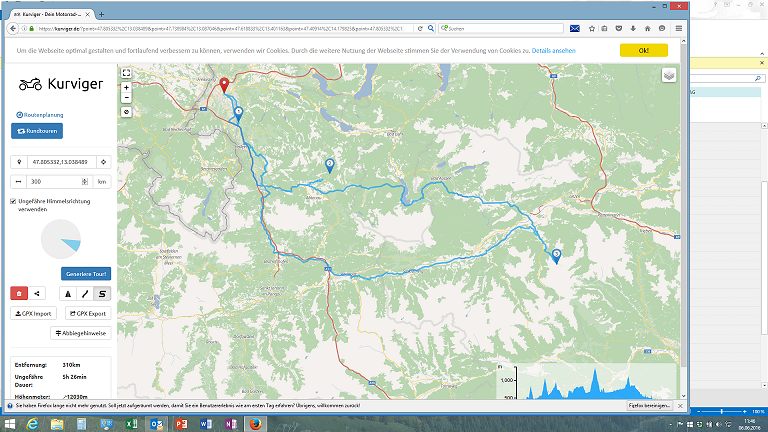The image size is (768, 432).
Task: Open Firefox hamburger menu
Action: [x=679, y=29]
